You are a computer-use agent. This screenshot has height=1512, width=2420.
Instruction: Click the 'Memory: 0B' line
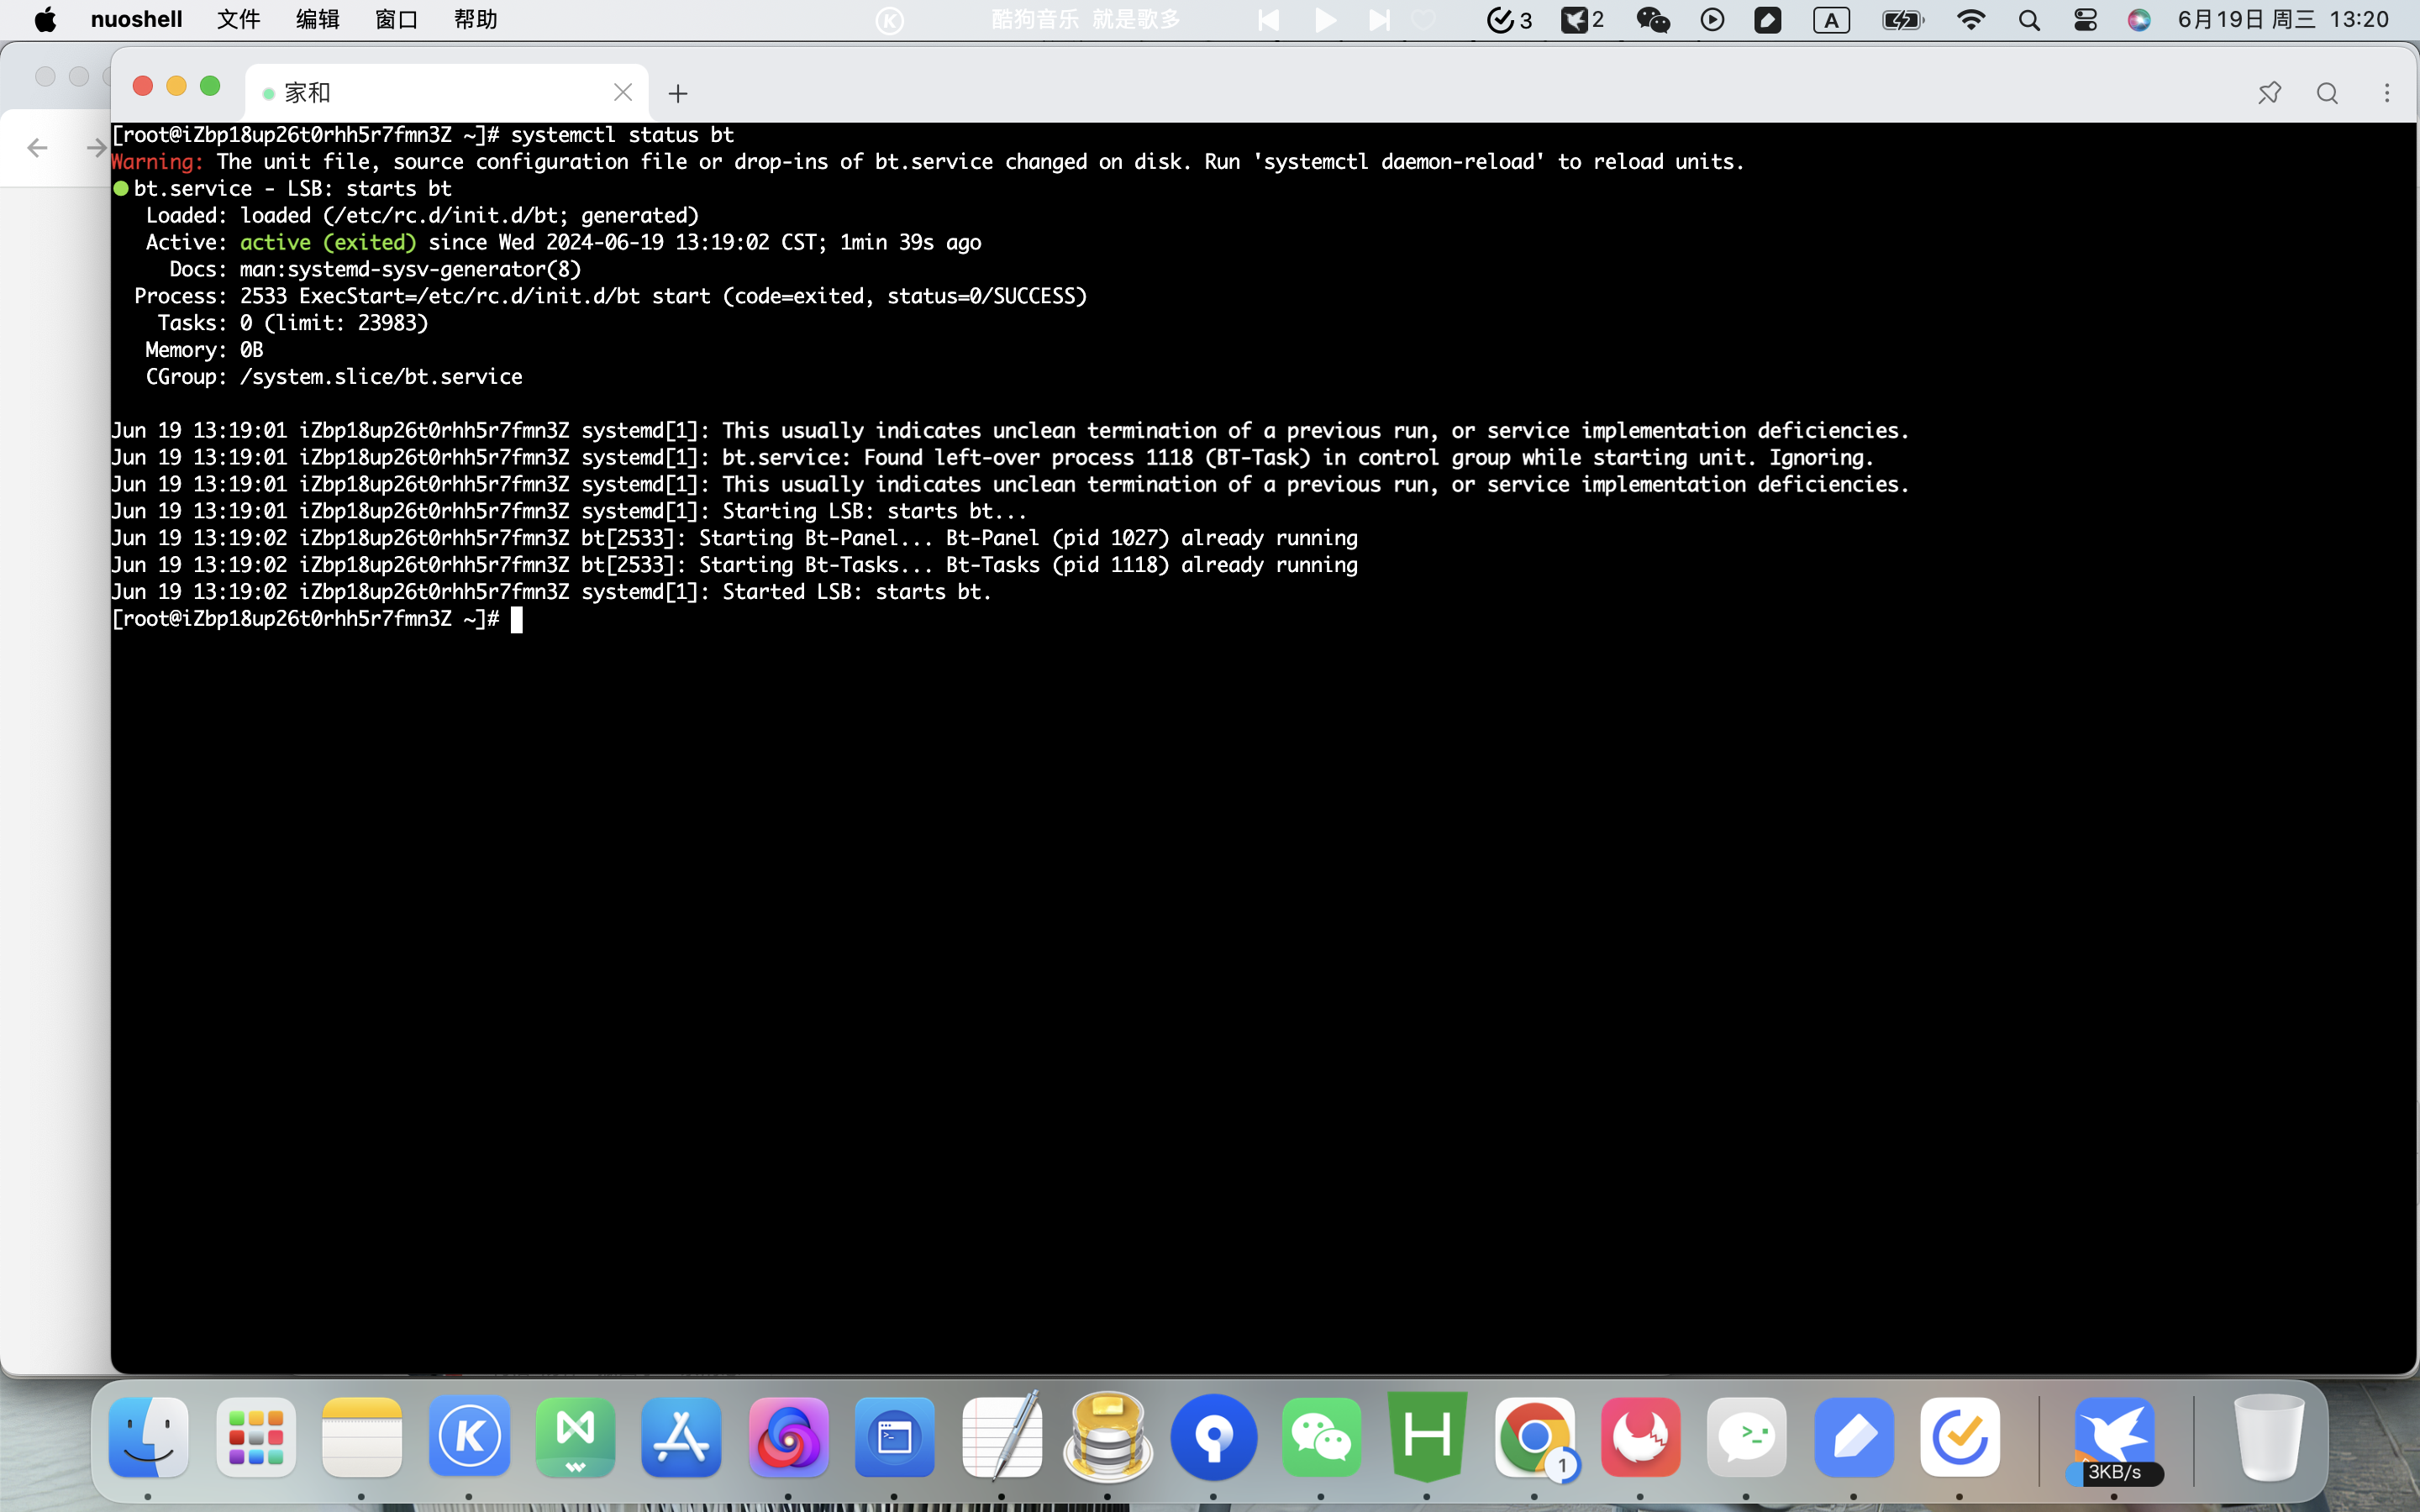(x=204, y=349)
